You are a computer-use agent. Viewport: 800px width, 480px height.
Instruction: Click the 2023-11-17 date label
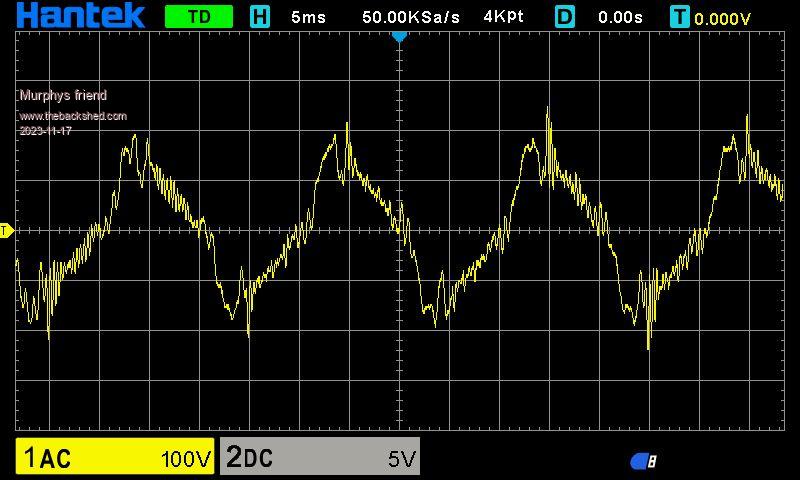(x=45, y=130)
